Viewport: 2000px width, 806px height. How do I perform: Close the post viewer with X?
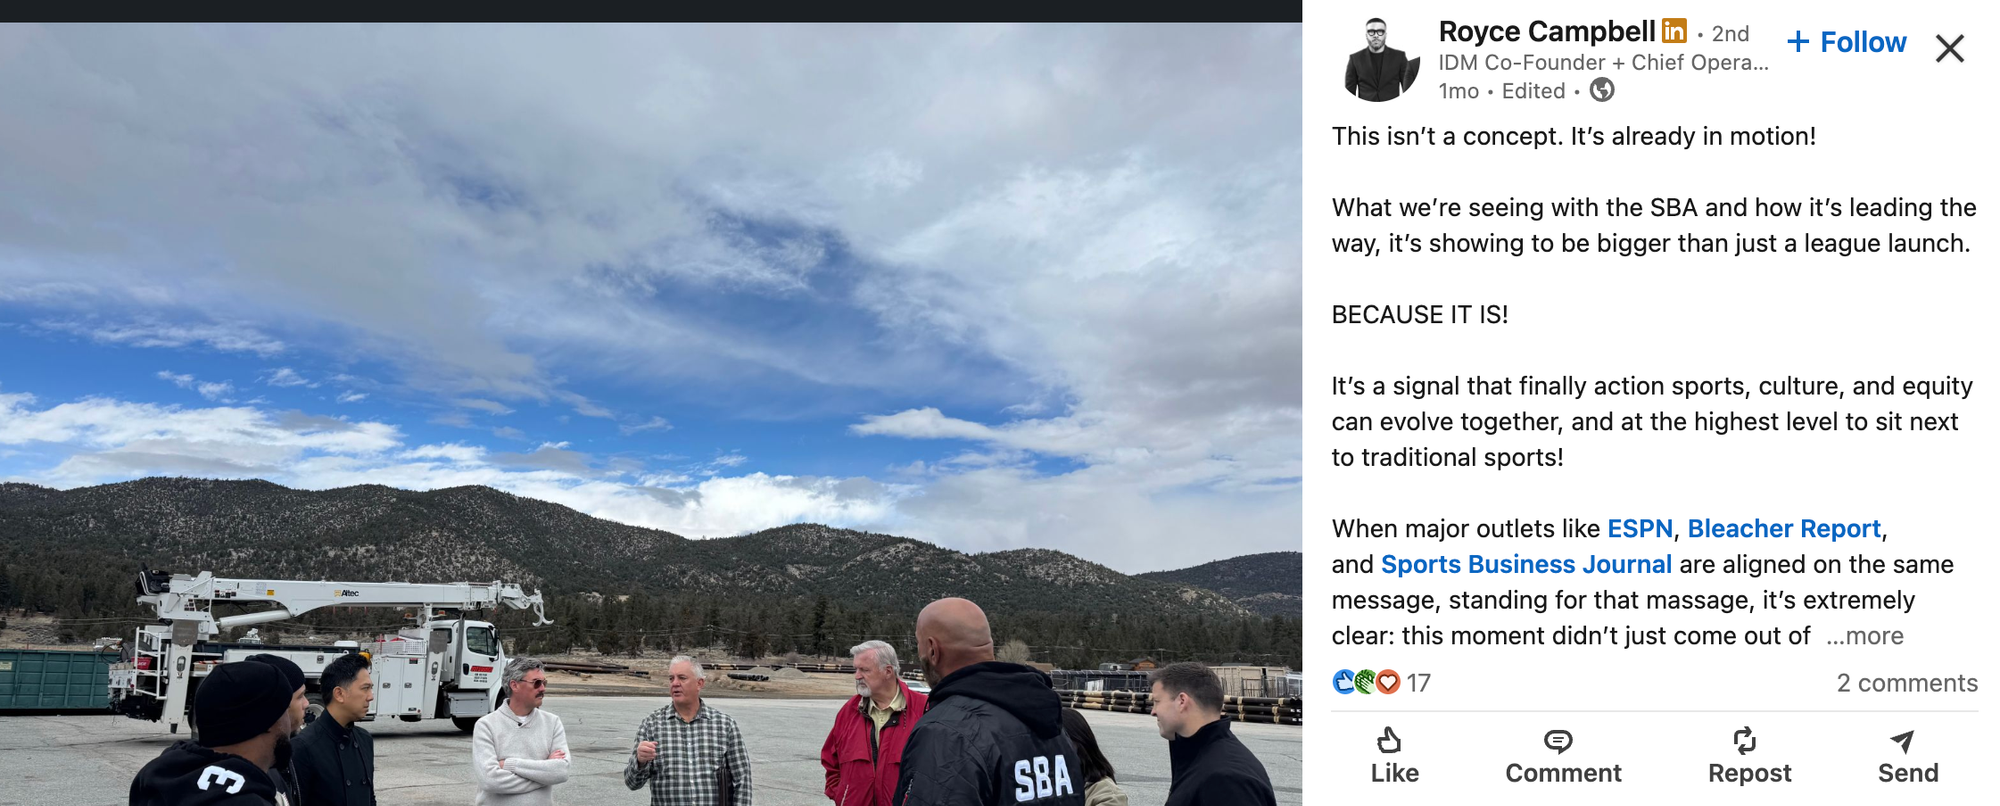(x=1950, y=48)
